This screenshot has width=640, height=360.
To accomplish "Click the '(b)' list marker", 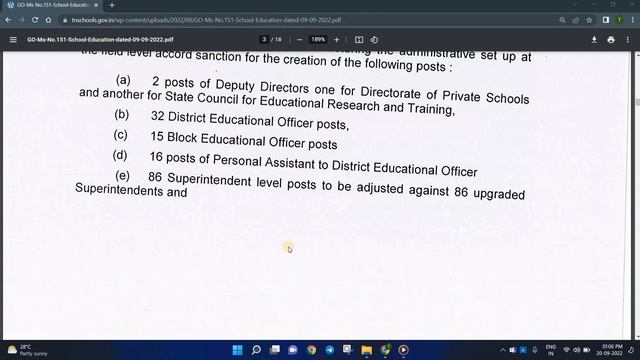I will (122, 114).
